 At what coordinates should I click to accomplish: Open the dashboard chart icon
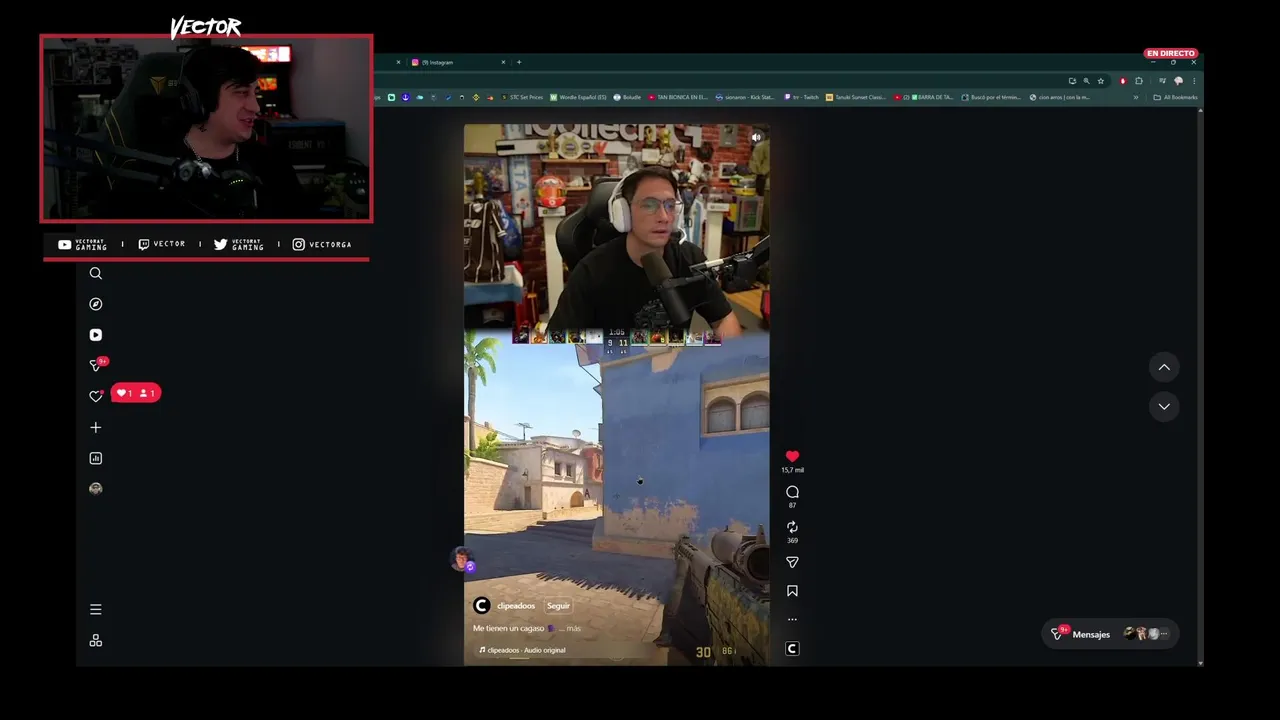click(x=96, y=458)
